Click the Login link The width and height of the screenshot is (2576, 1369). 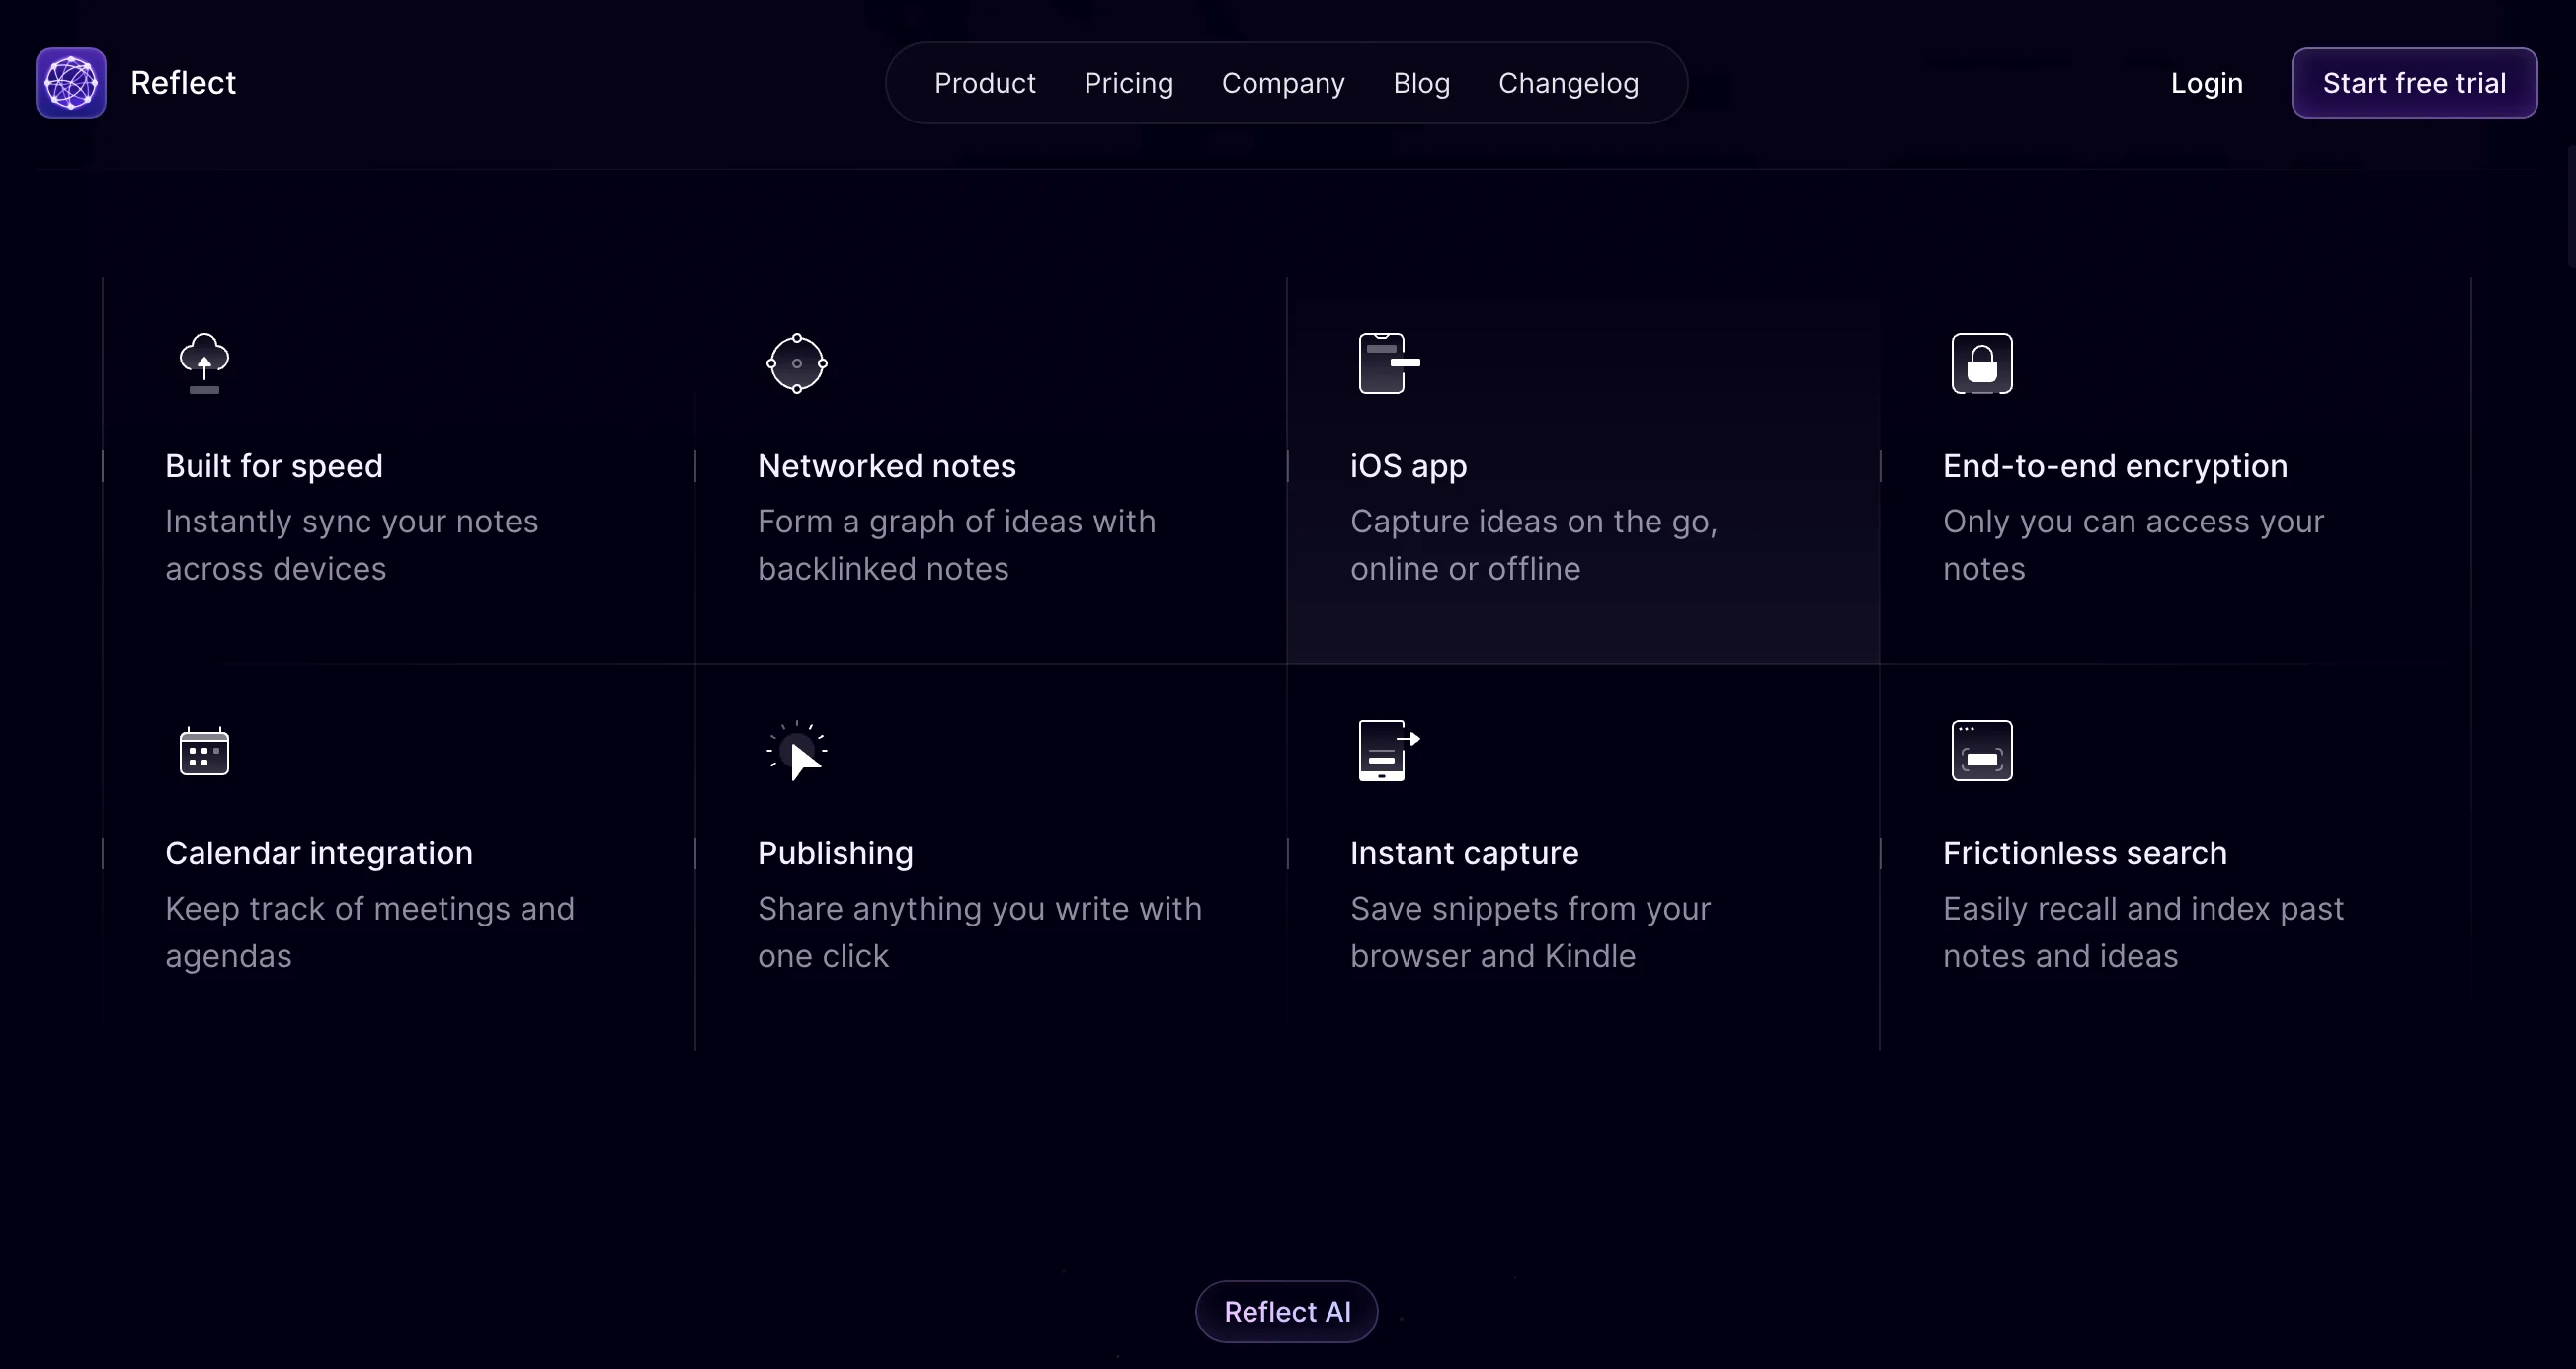[2206, 83]
